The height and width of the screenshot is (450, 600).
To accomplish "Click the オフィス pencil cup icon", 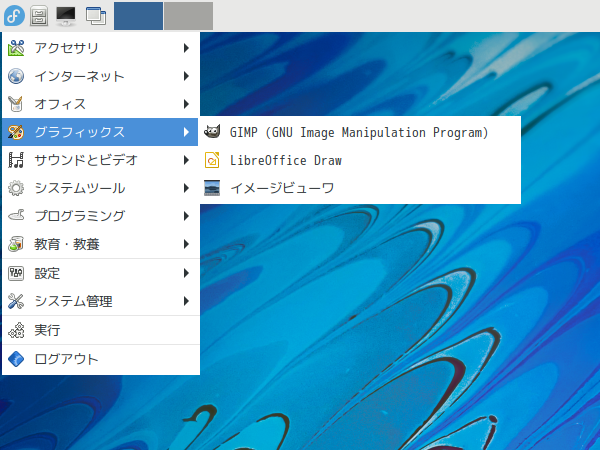I will pyautogui.click(x=16, y=104).
